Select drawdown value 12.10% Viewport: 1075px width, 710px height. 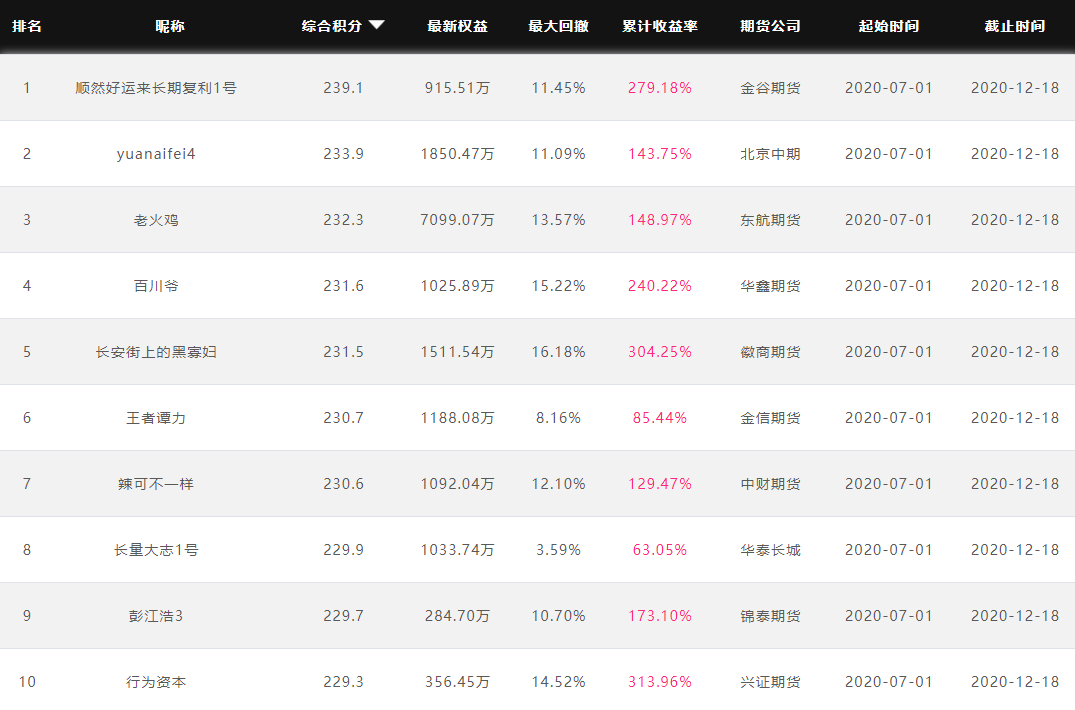pyautogui.click(x=559, y=484)
